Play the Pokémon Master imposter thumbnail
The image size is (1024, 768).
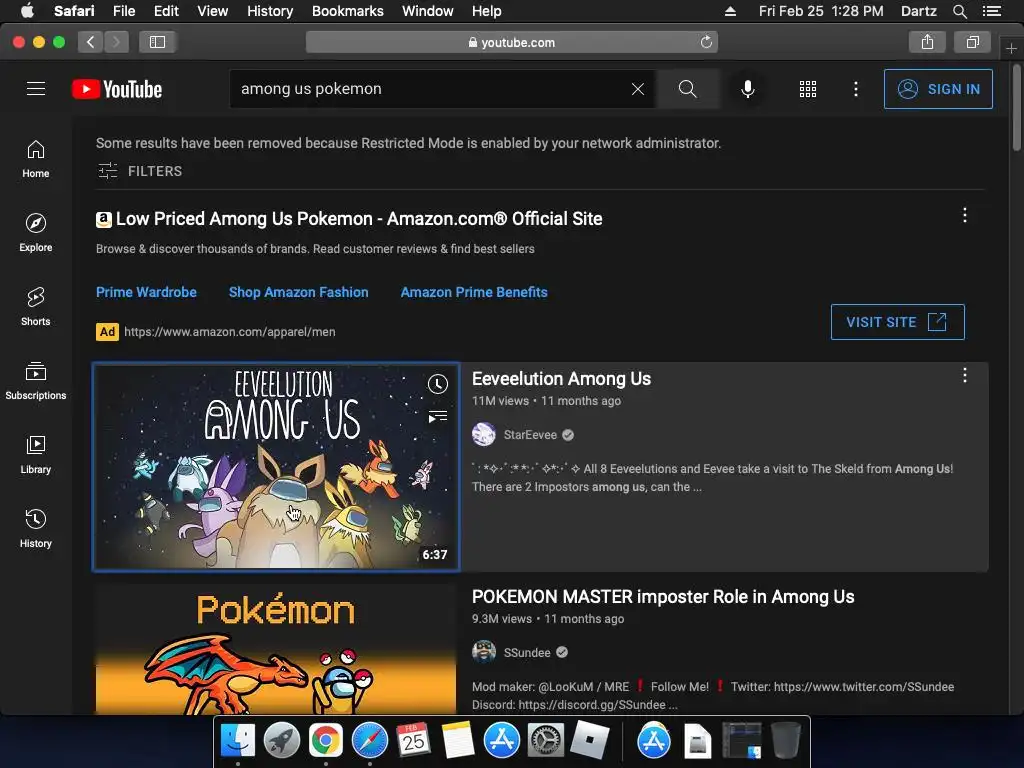[276, 648]
